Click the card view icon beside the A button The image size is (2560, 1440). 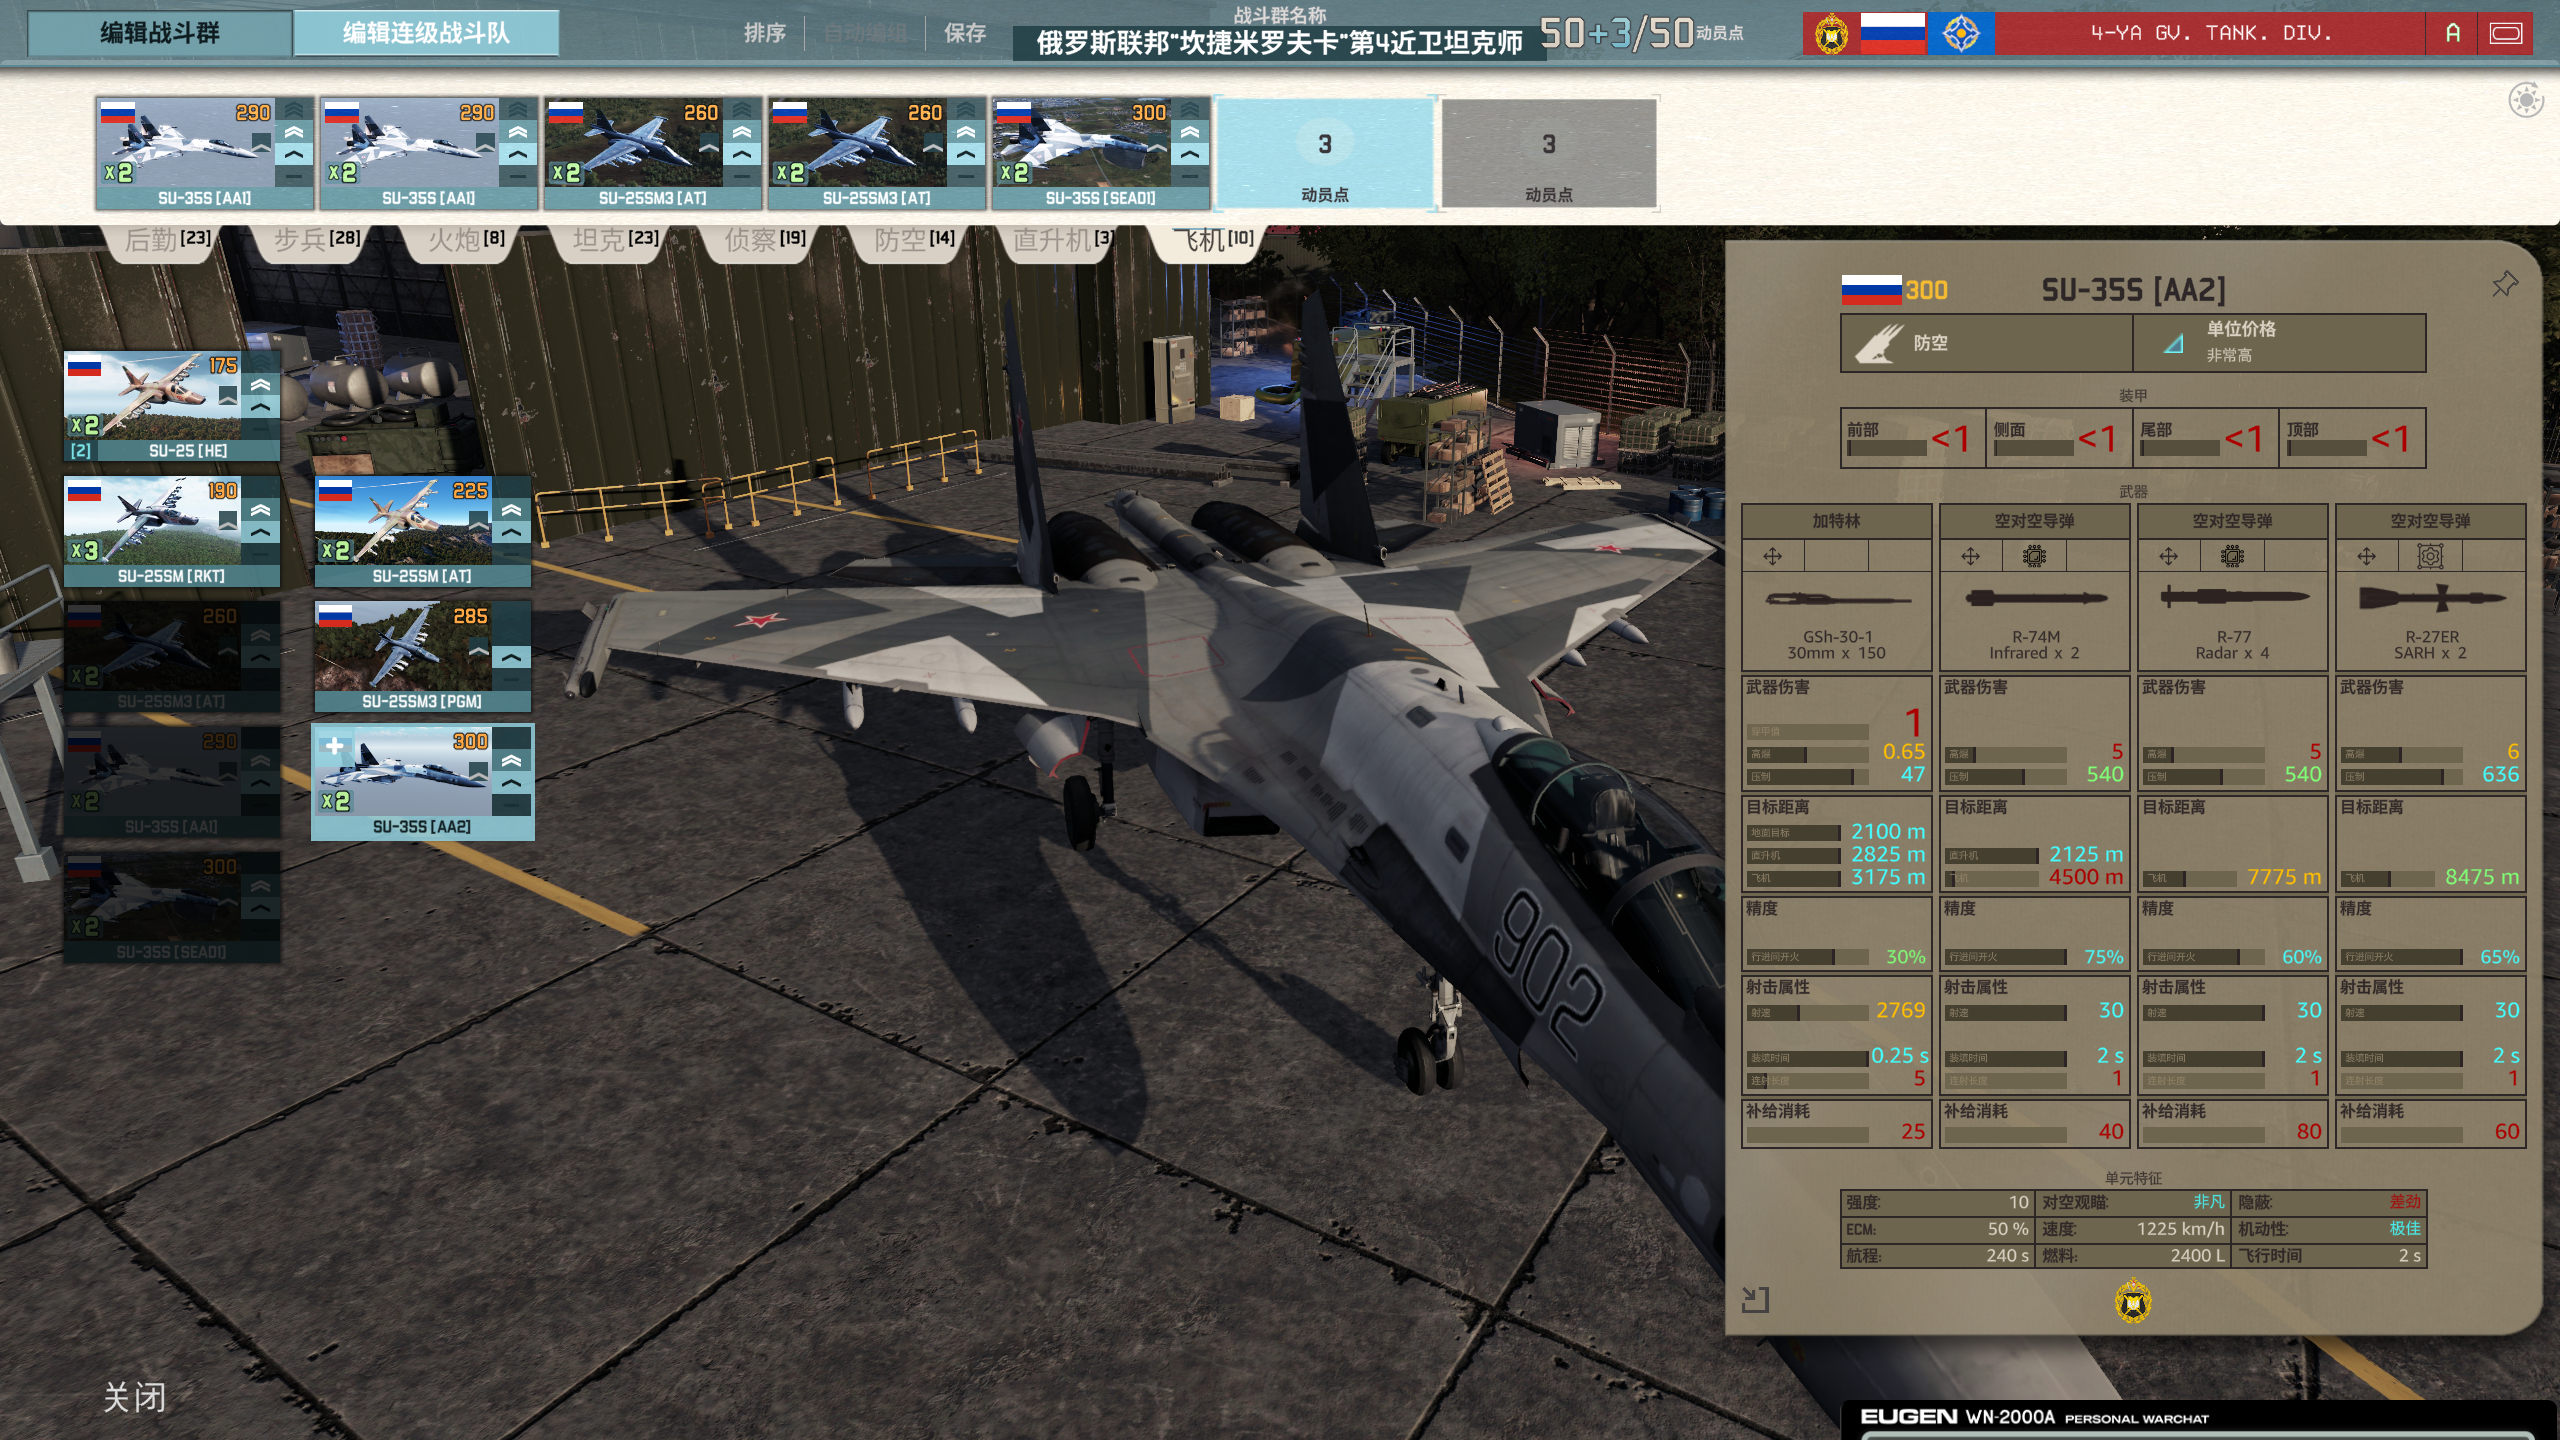tap(2506, 34)
